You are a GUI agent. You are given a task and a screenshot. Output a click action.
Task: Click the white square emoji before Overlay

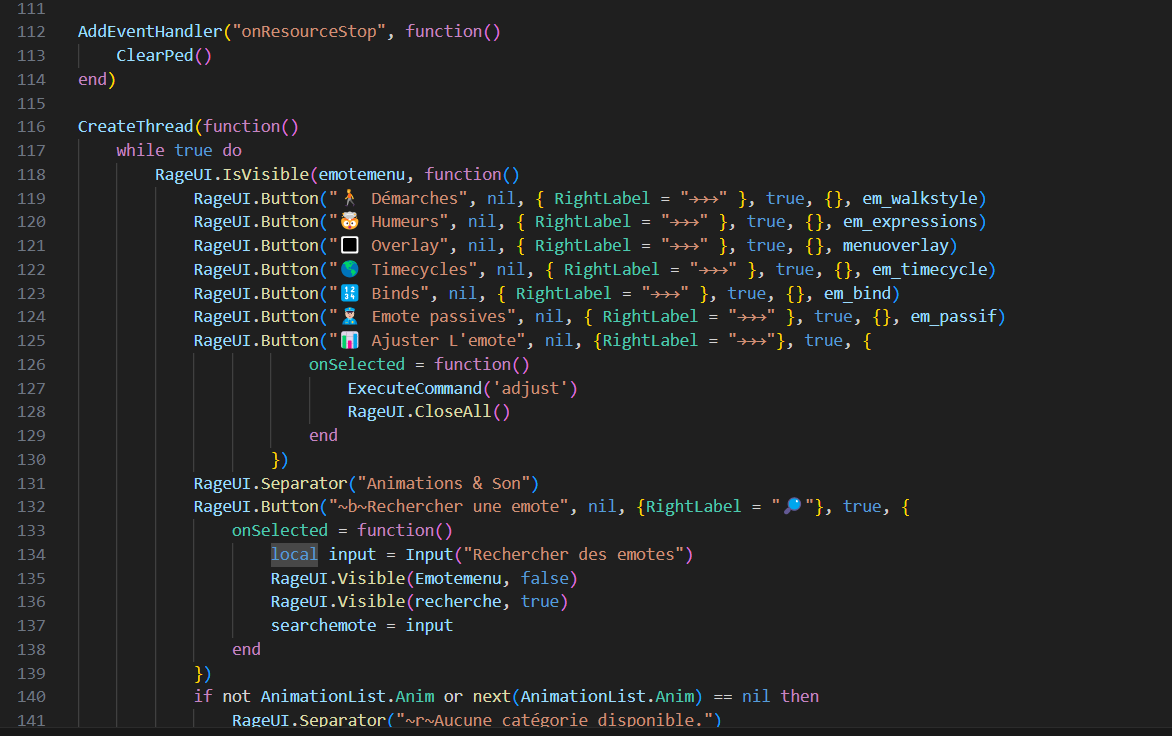coord(349,246)
